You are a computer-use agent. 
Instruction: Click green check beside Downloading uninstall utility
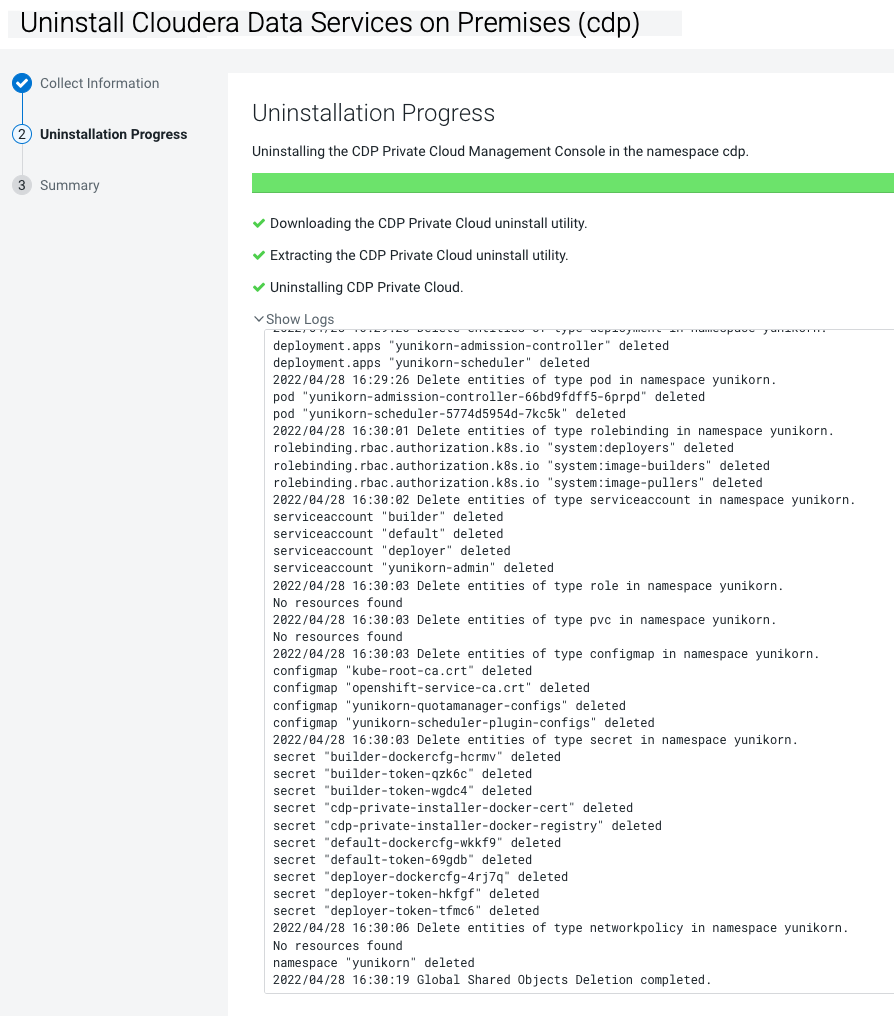point(259,223)
